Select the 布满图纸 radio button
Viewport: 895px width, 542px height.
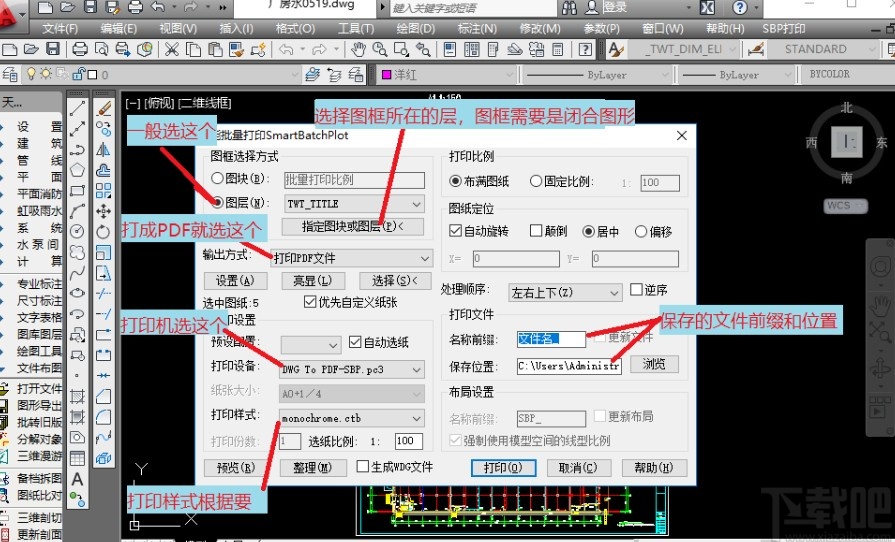455,181
